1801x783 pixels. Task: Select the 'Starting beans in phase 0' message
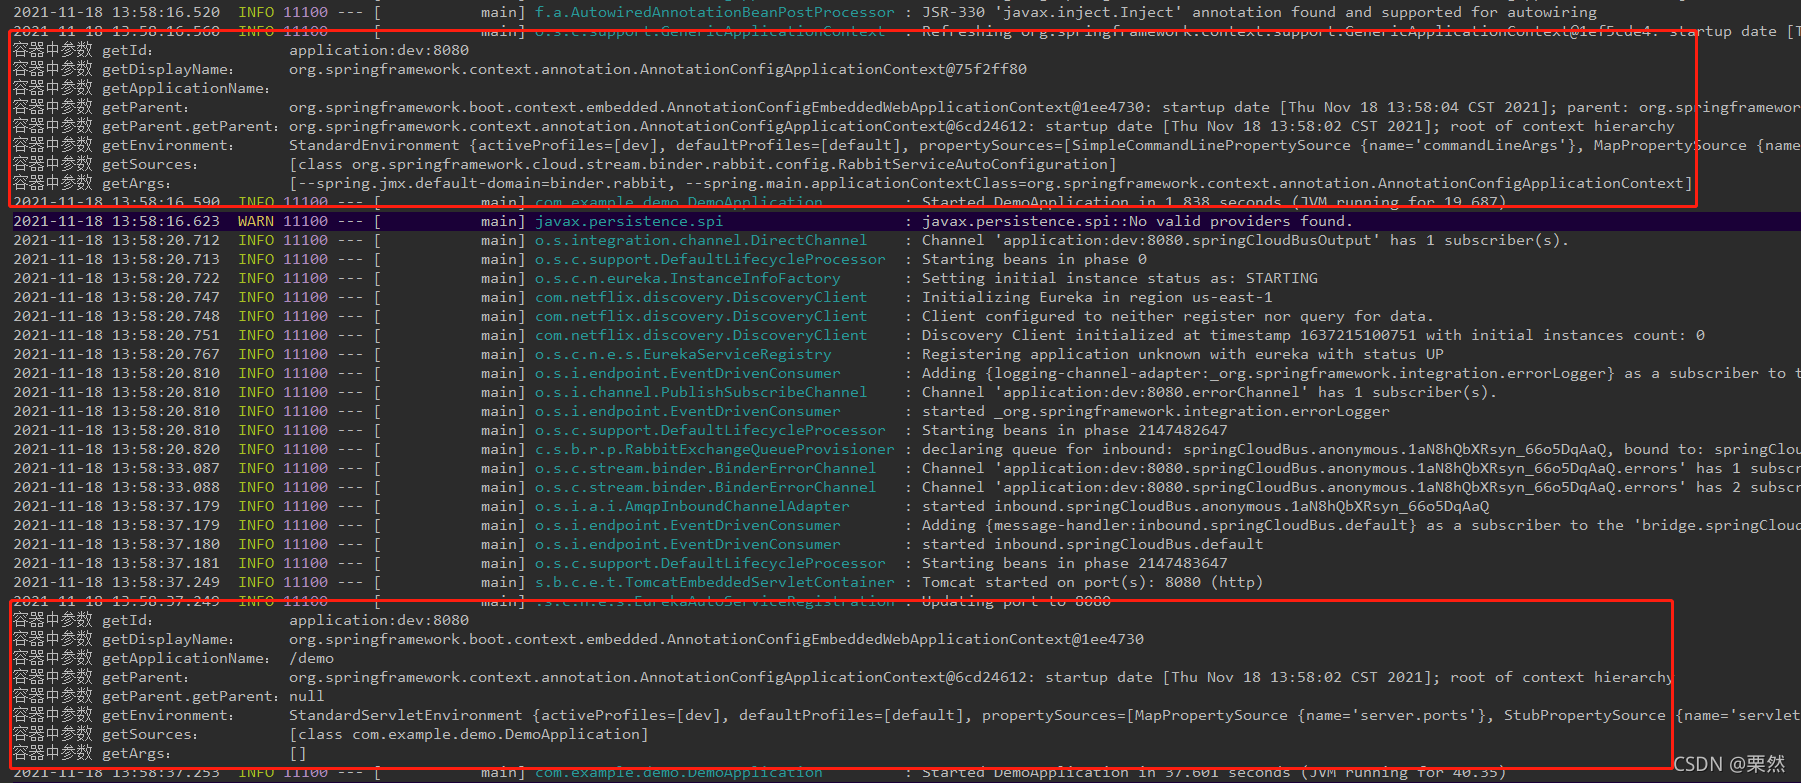(x=1034, y=259)
